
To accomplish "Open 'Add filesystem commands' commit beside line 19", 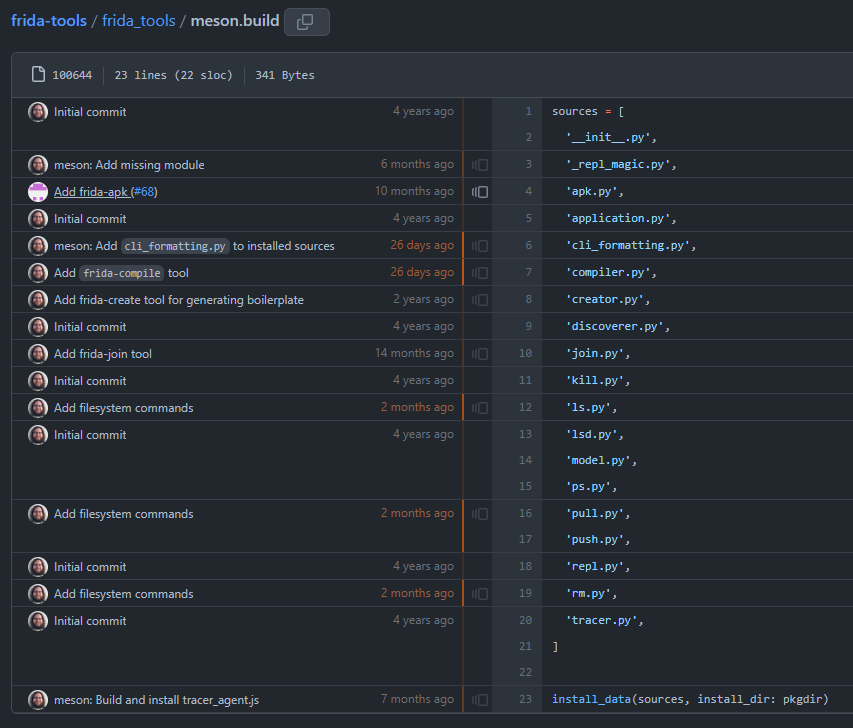I will (x=123, y=594).
